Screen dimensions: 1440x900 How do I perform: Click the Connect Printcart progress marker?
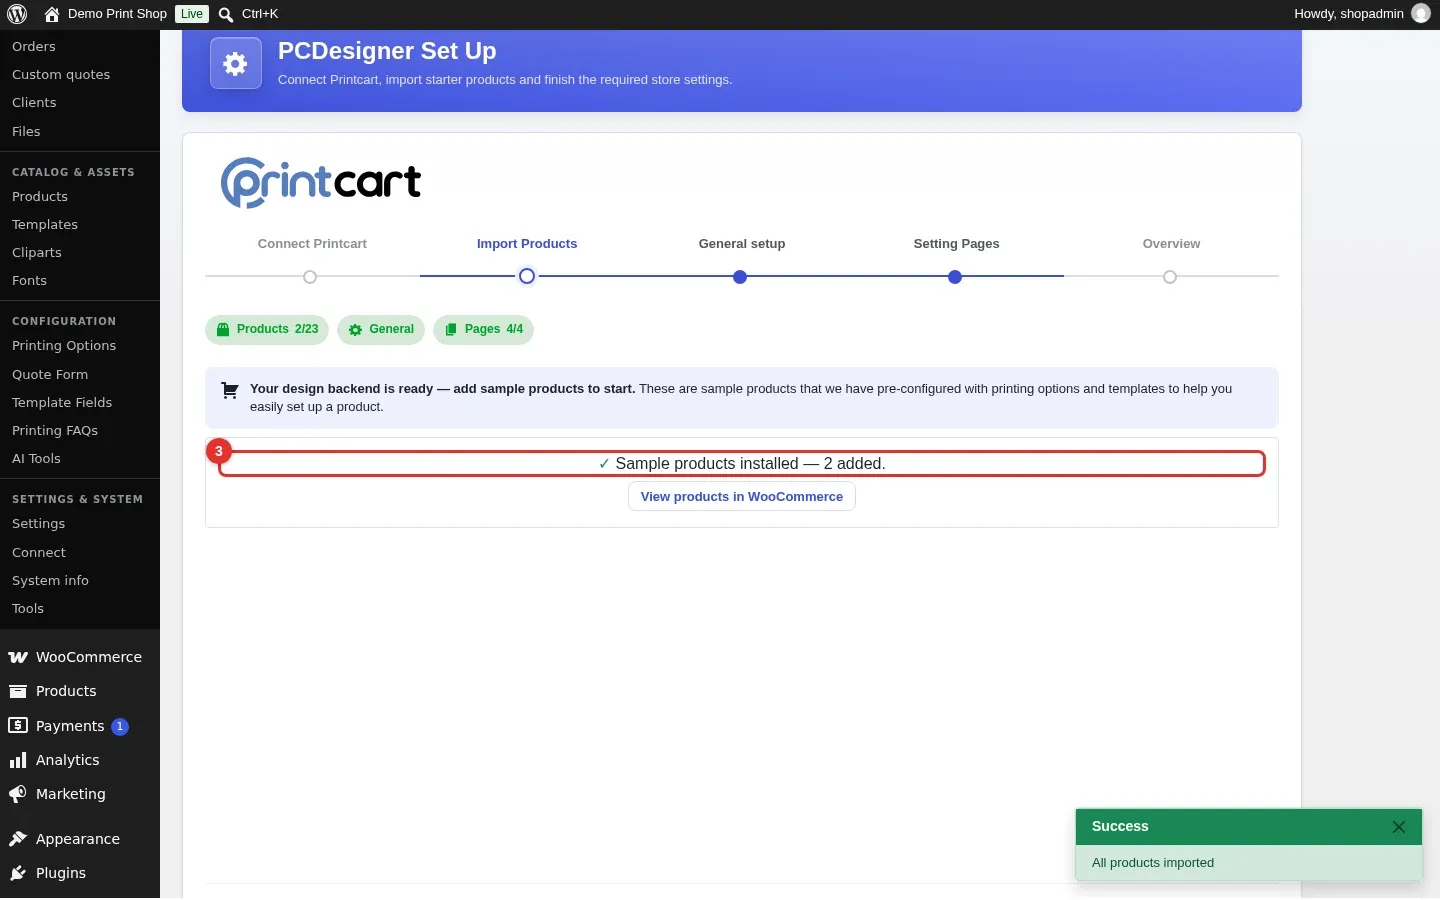[310, 277]
